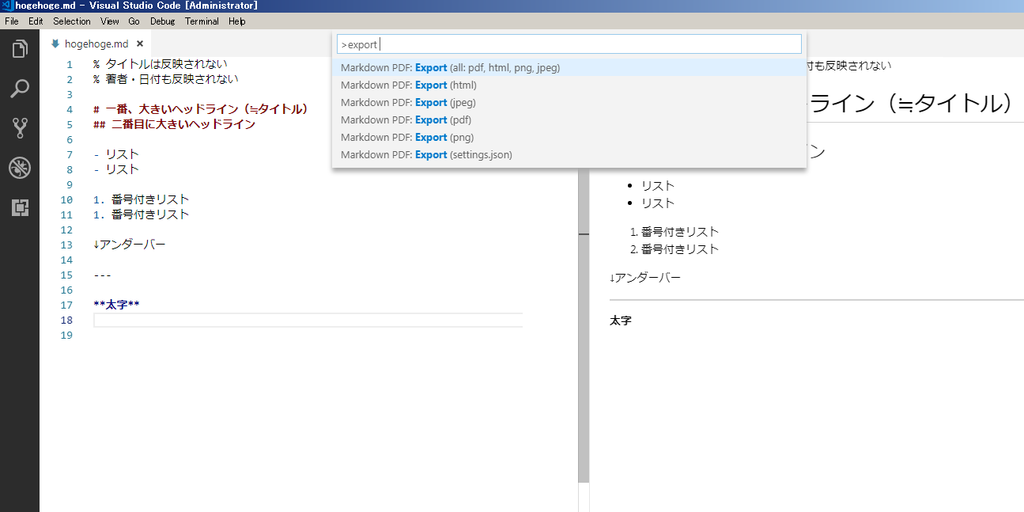Viewport: 1024px width, 512px height.
Task: Click the VS Code logo in the title bar
Action: click(x=7, y=6)
